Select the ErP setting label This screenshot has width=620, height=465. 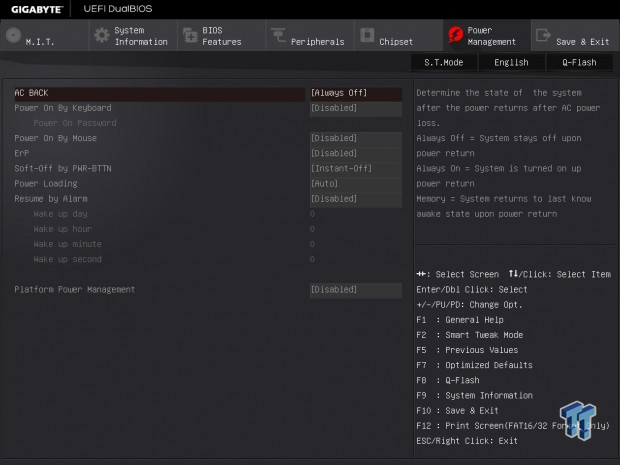pos(22,153)
